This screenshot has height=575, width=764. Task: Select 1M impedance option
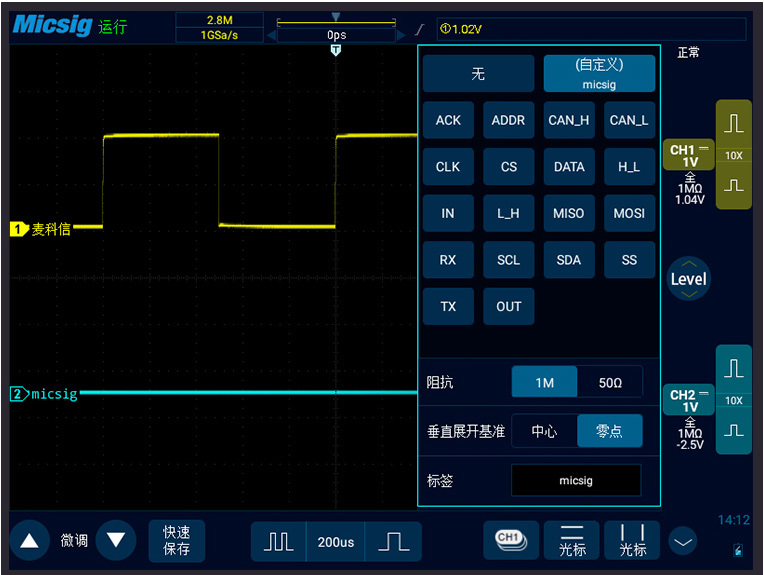(x=545, y=383)
